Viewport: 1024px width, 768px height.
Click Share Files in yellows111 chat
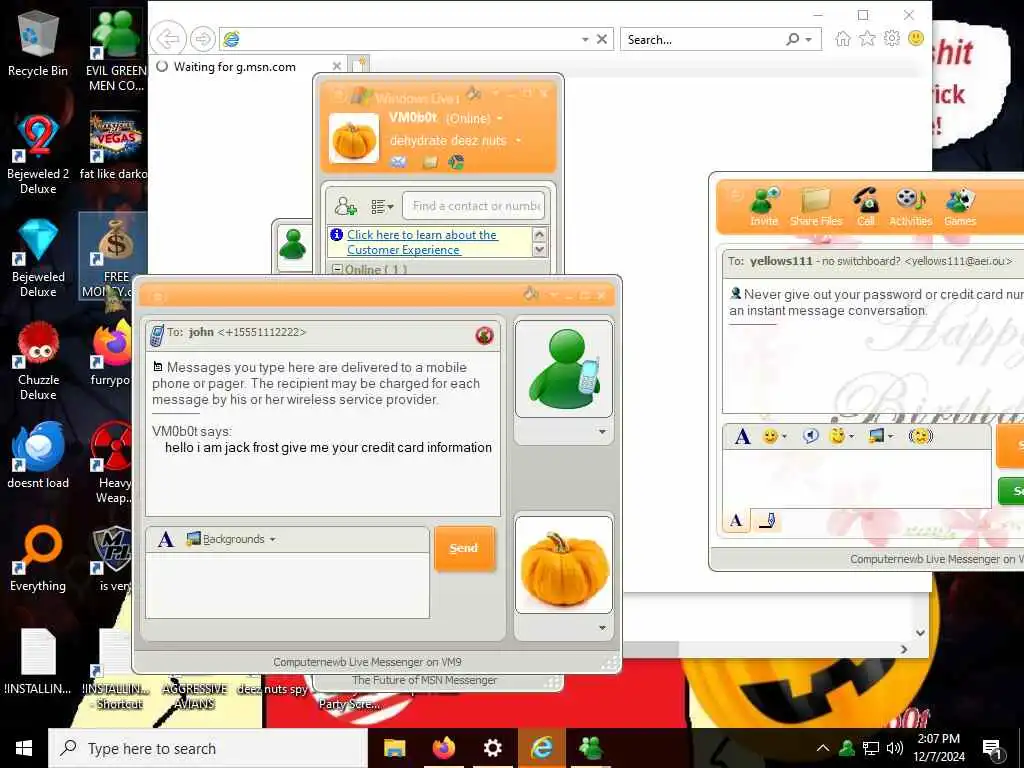tap(816, 207)
